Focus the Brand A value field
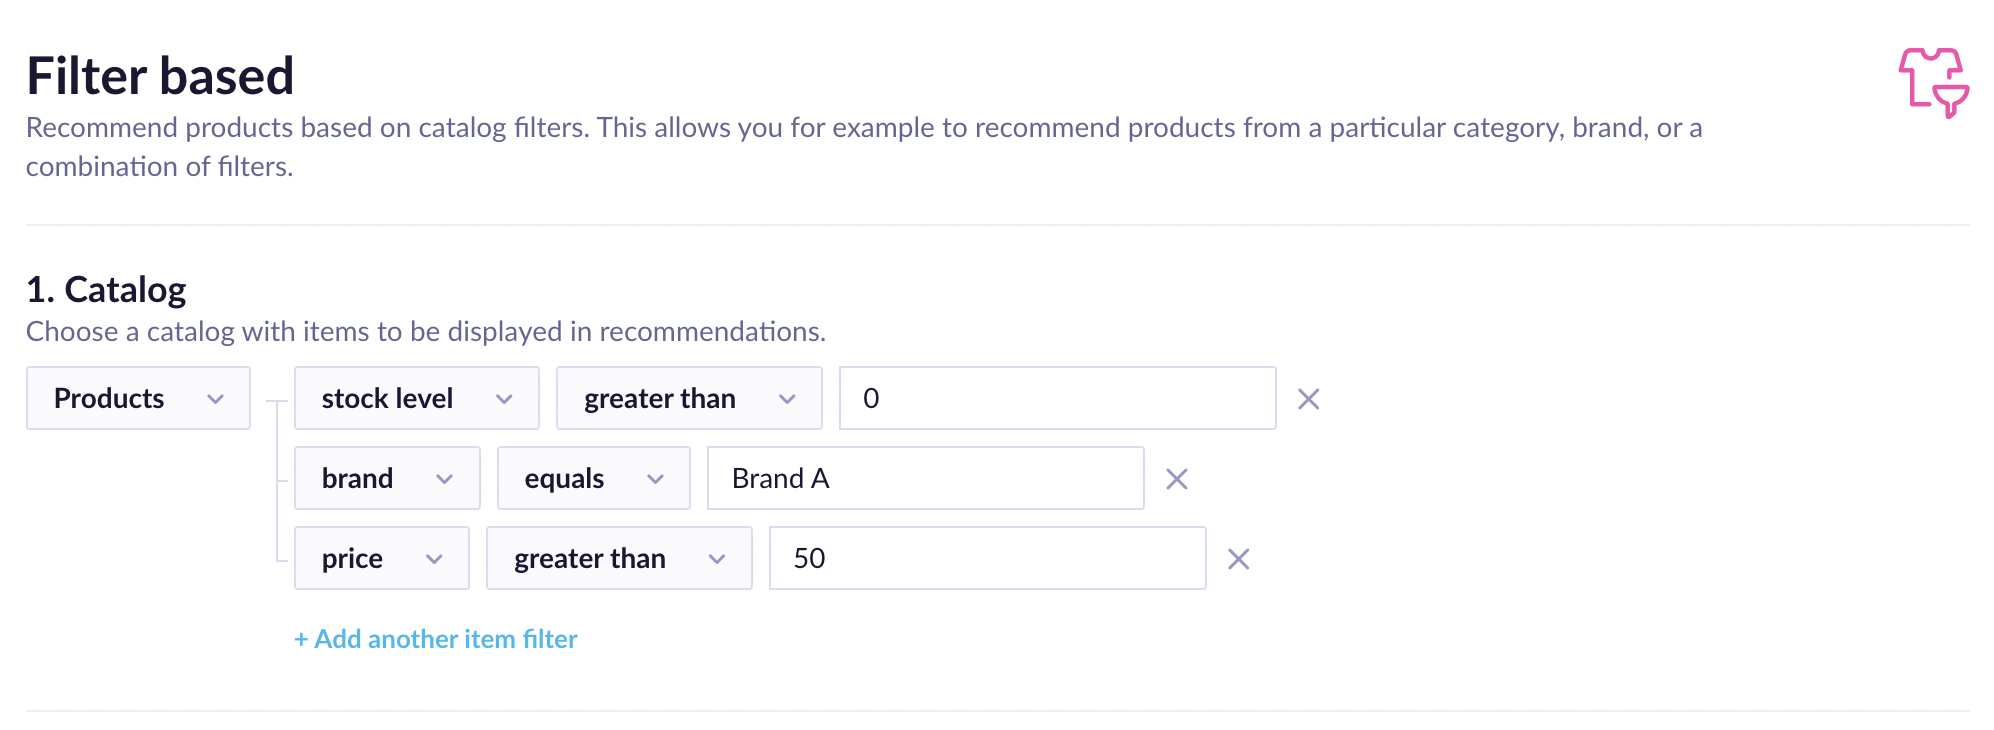Screen dimensions: 1994x730 [925, 478]
